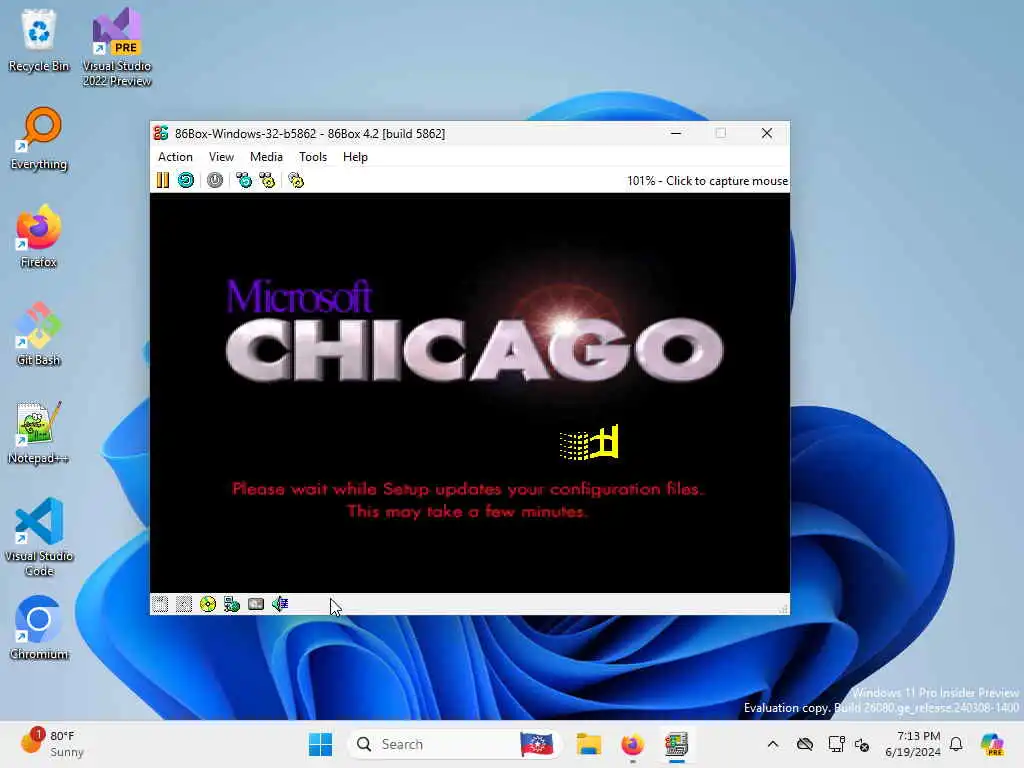Select the Firefox desktop shortcut
Image resolution: width=1024 pixels, height=768 pixels.
(x=39, y=236)
